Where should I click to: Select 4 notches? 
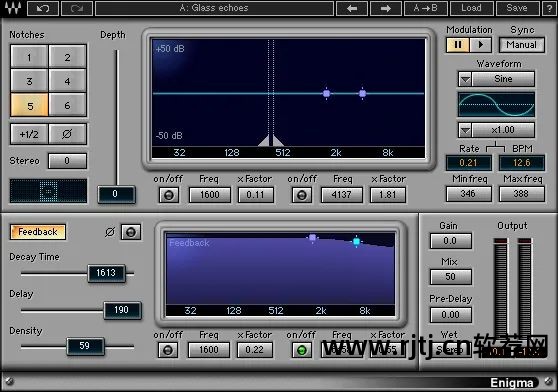click(x=67, y=81)
